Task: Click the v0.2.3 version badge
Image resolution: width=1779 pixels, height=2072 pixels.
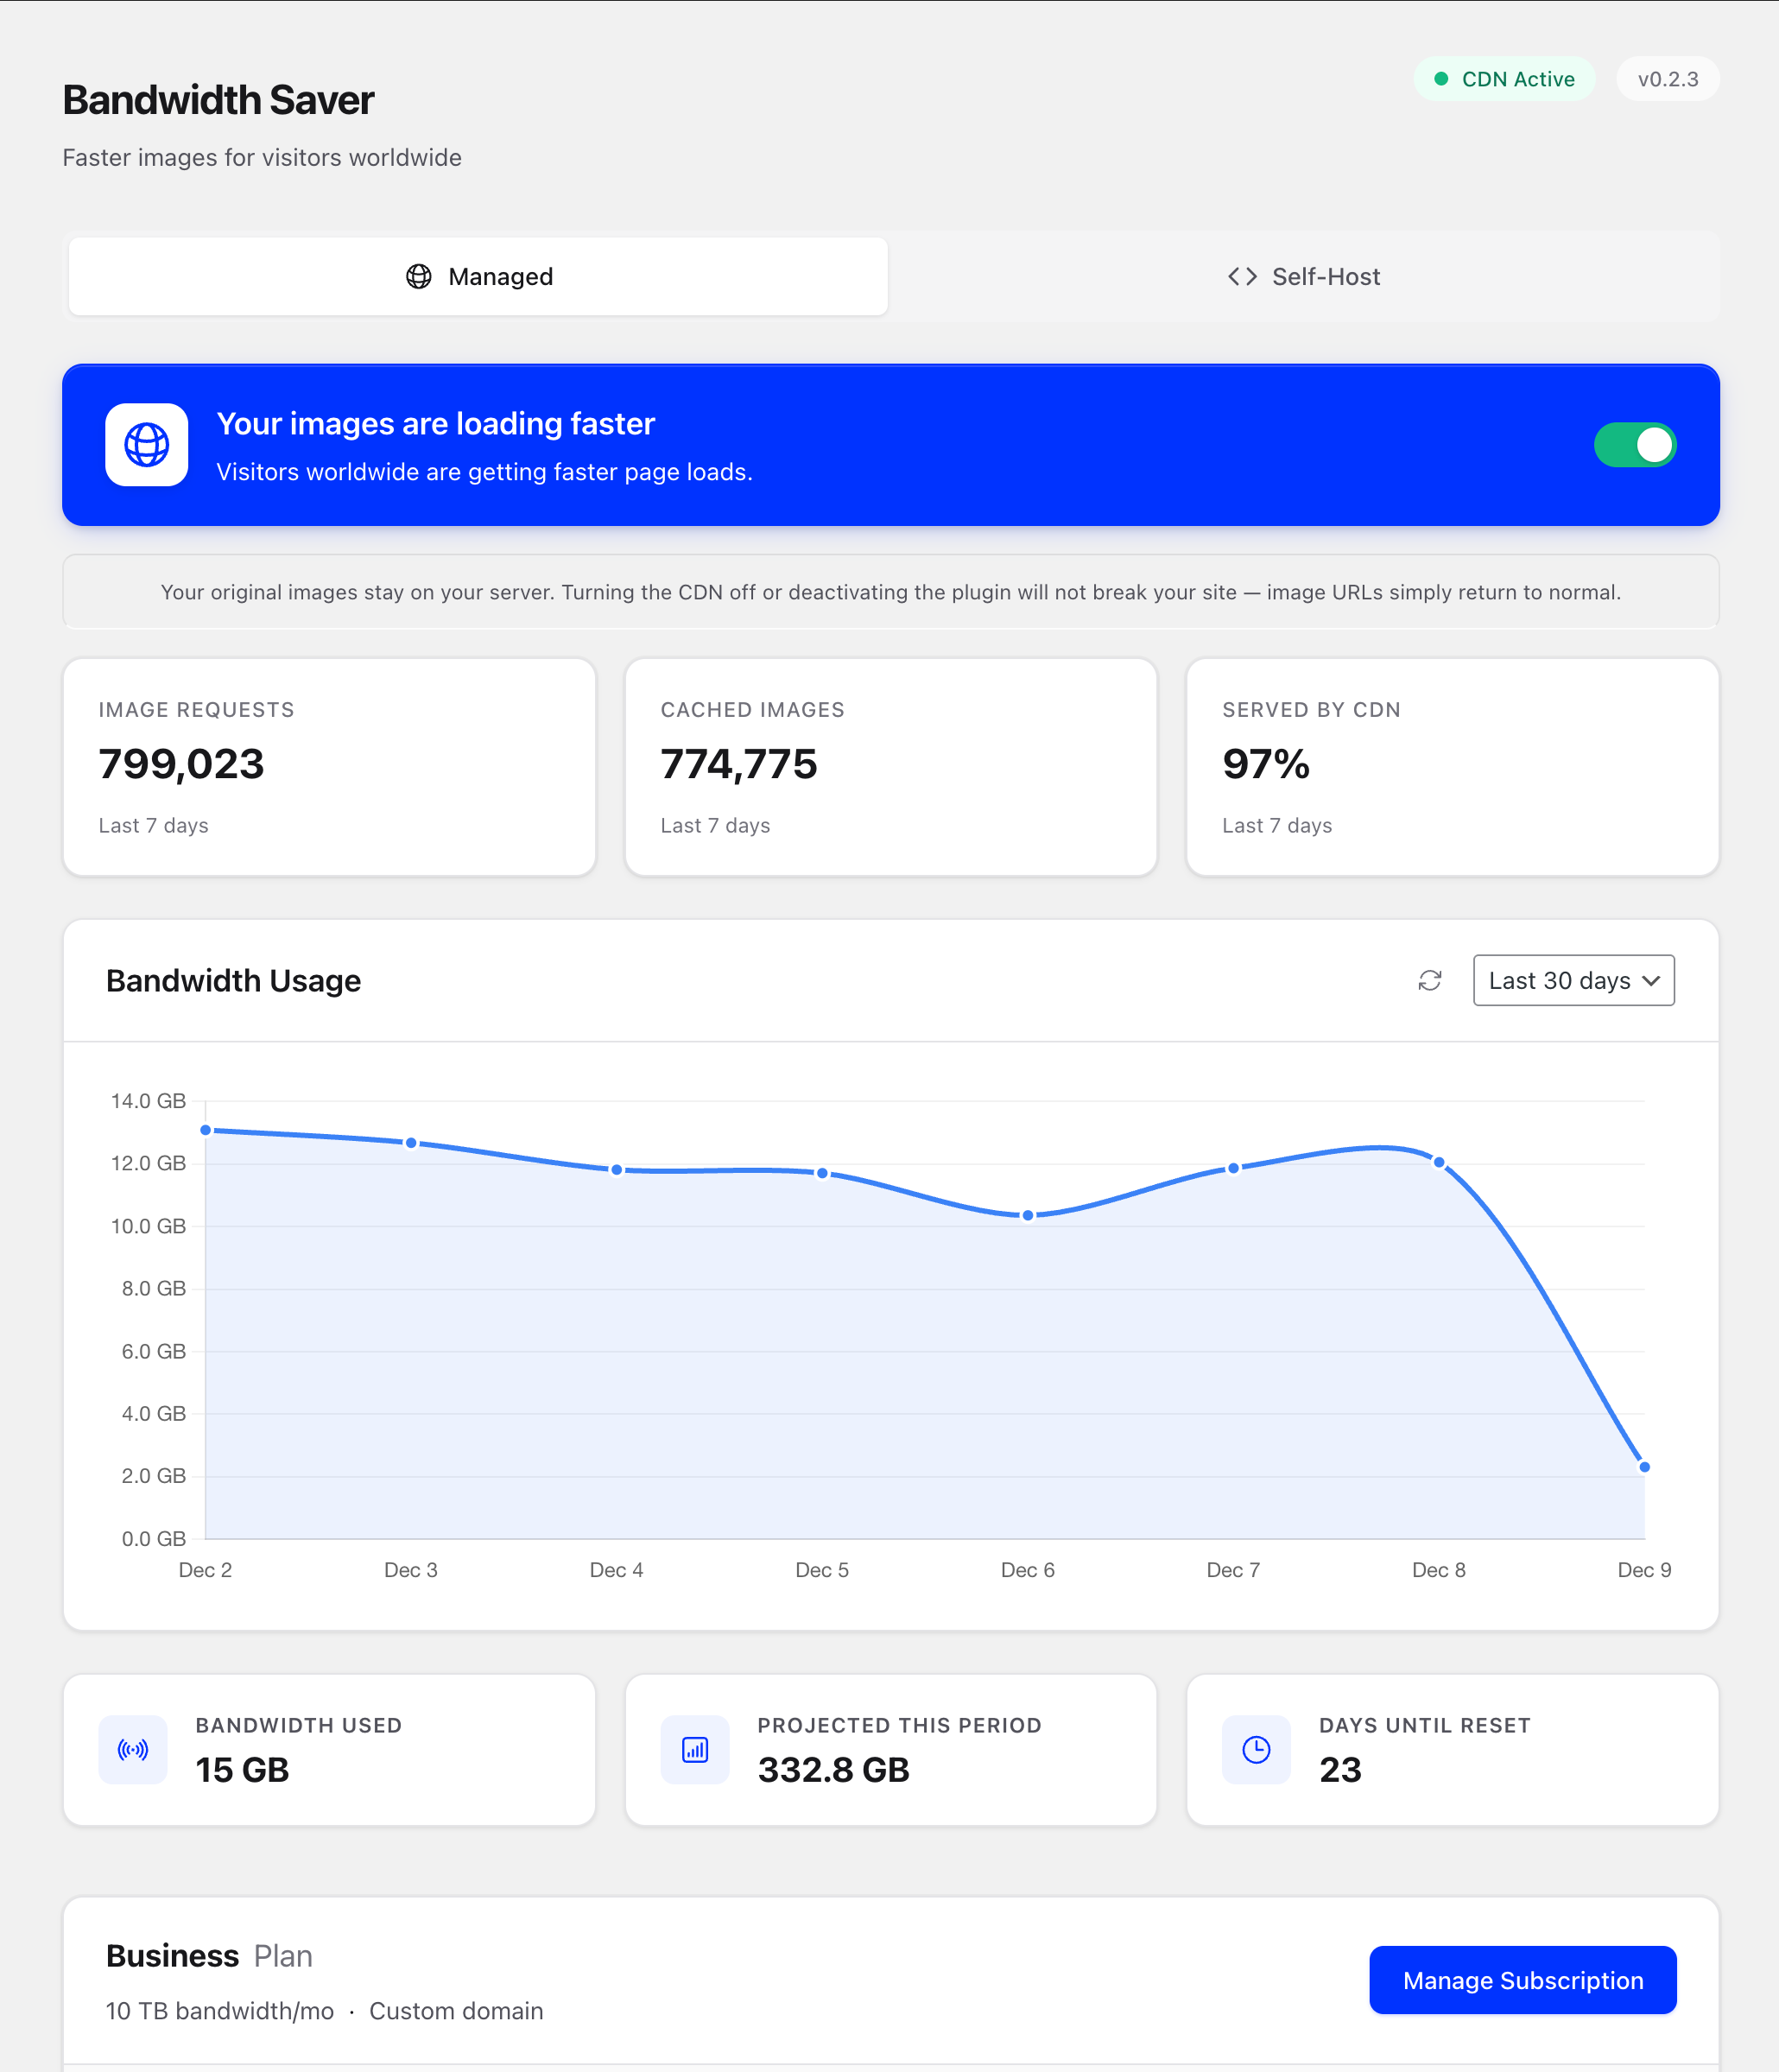Action: point(1667,79)
